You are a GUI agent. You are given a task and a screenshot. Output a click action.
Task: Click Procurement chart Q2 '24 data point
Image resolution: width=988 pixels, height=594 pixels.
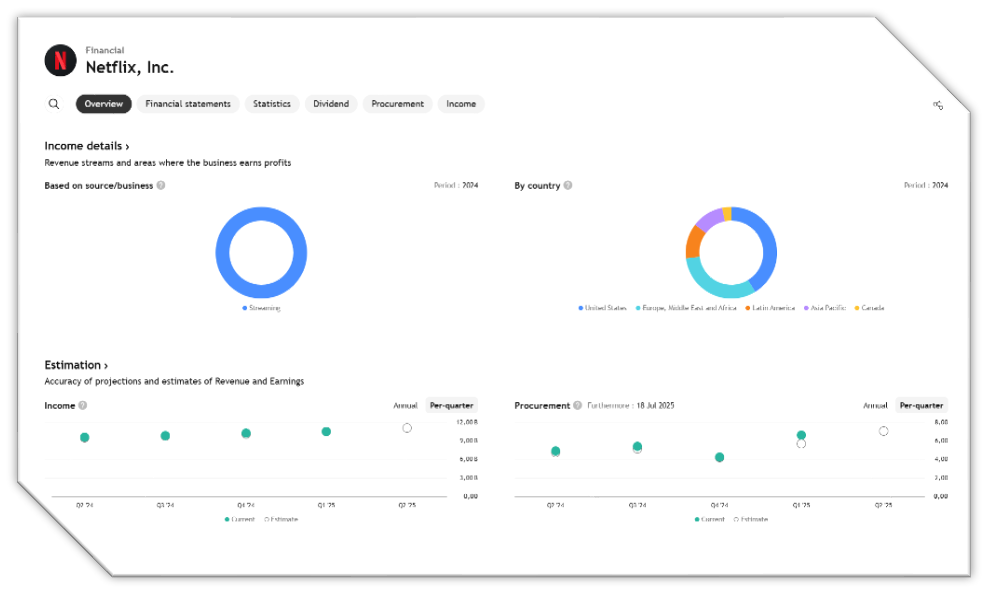pos(555,451)
